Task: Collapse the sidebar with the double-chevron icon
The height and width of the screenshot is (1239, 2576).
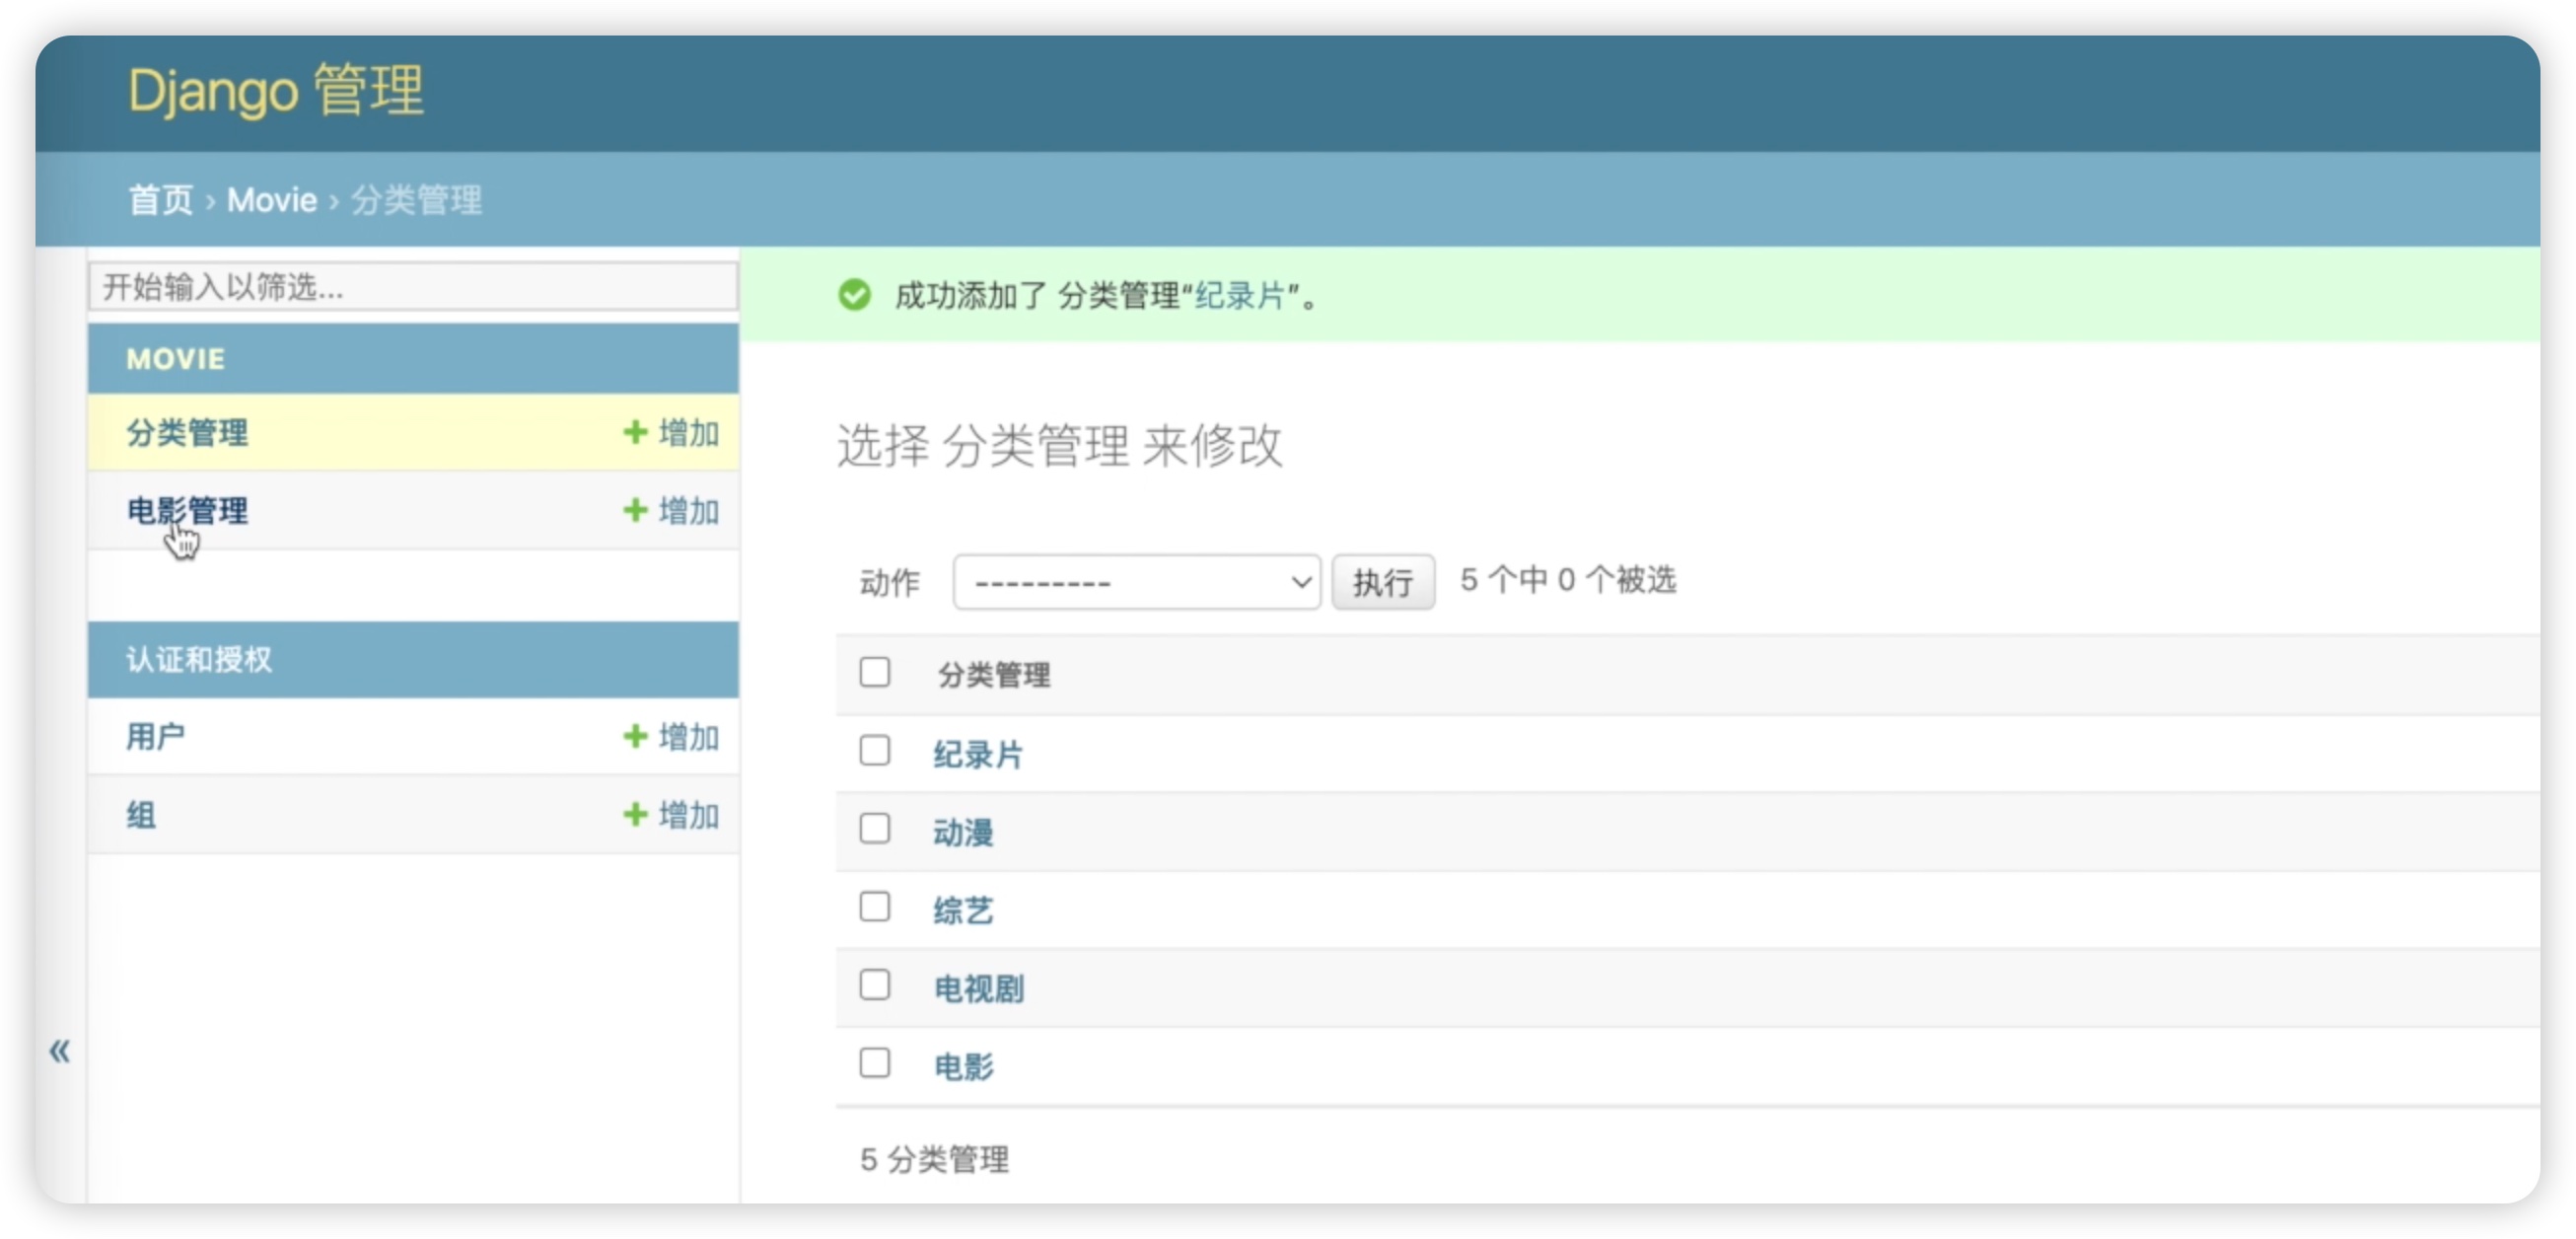Action: (x=60, y=1050)
